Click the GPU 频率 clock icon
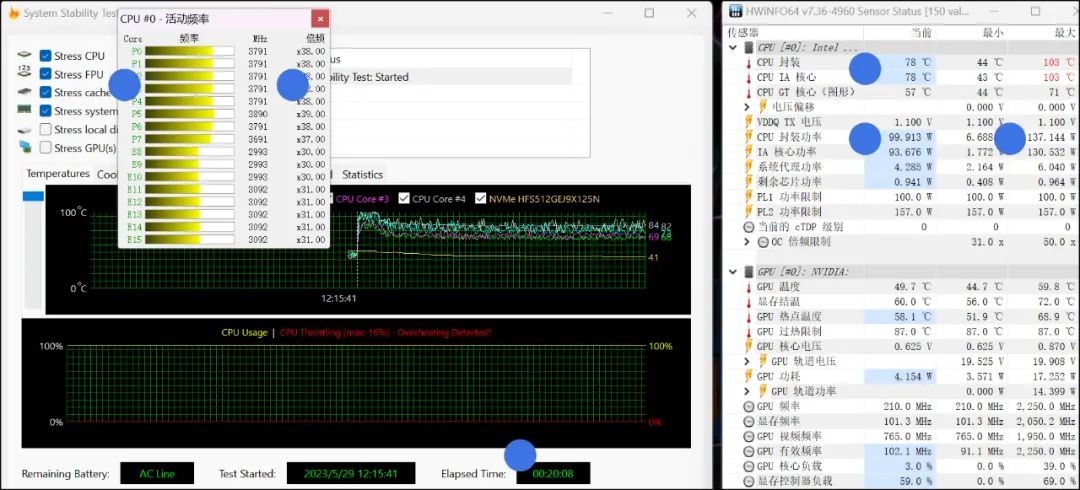This screenshot has height=490, width=1080. [747, 407]
